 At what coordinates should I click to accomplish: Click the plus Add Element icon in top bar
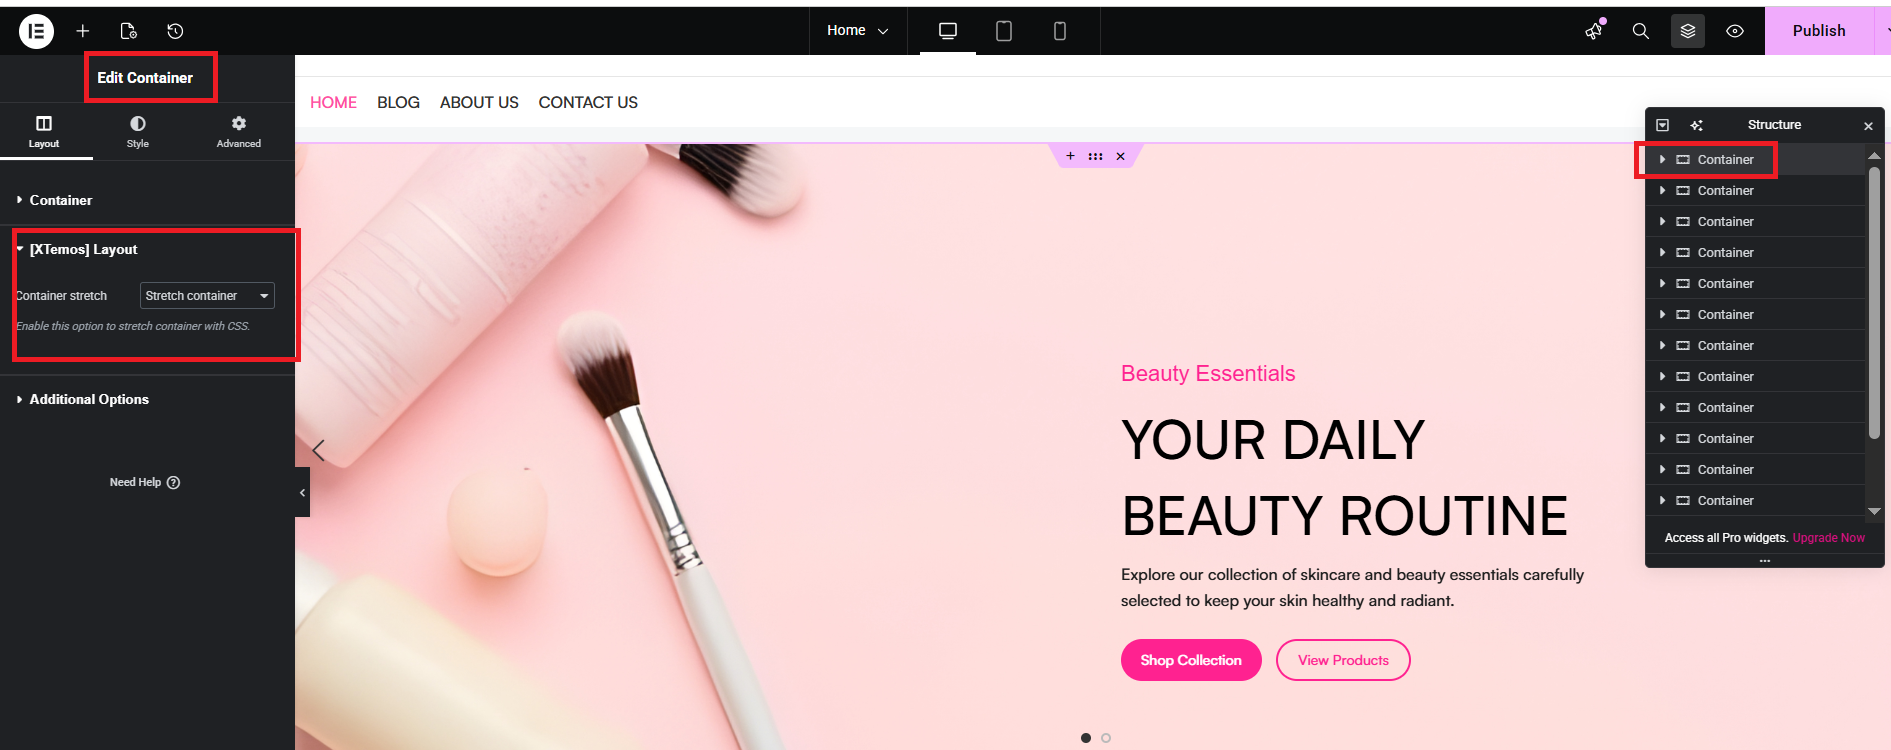[x=83, y=31]
